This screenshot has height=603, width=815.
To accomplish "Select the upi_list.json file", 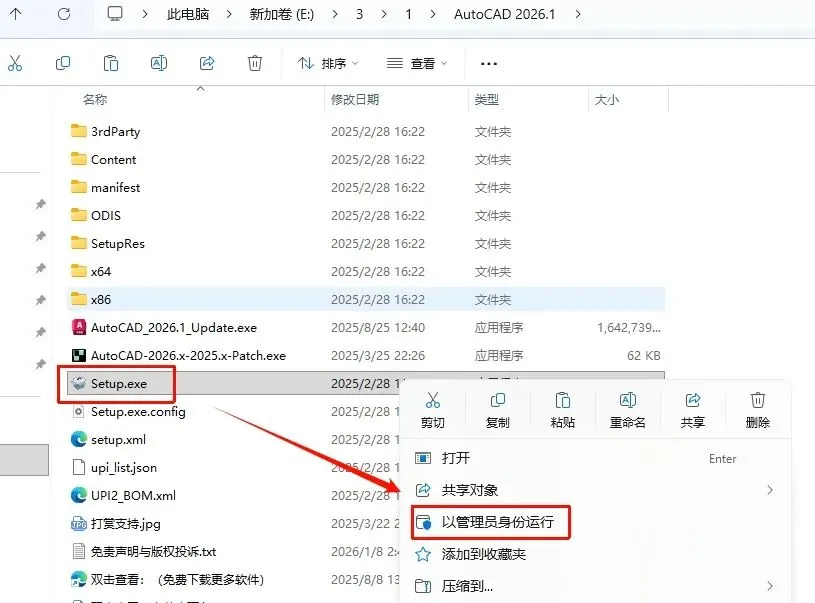I will pyautogui.click(x=114, y=468).
